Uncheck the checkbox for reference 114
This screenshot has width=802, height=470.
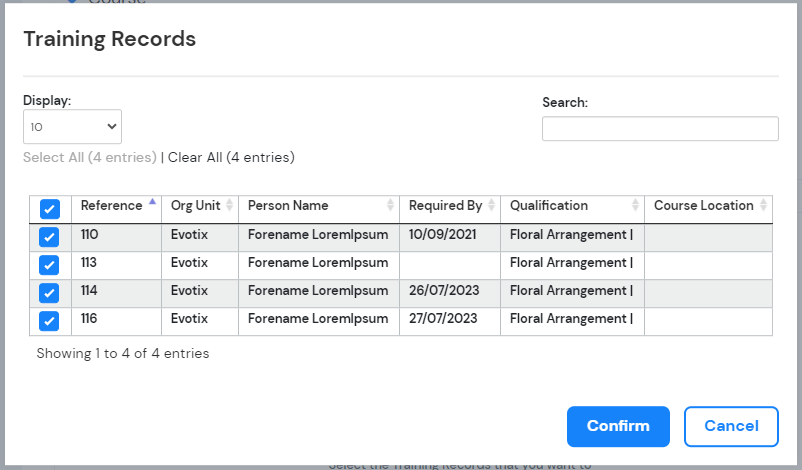(49, 293)
